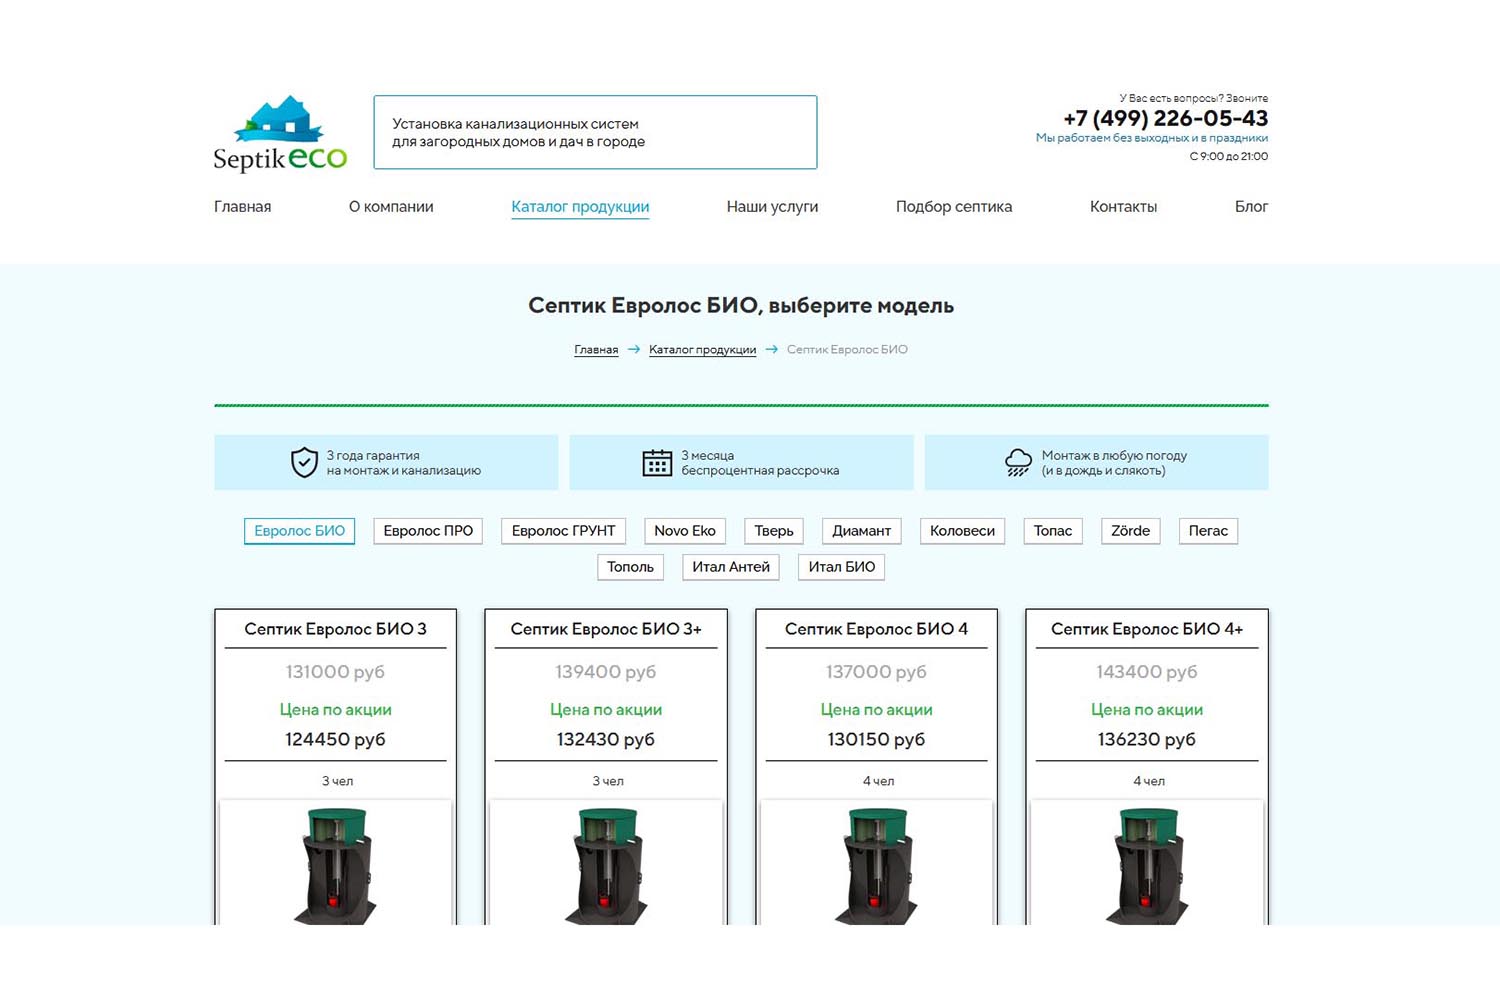Viewport: 1500px width, 999px height.
Task: Click Каталог продукции breadcrumb link
Action: [x=702, y=350]
